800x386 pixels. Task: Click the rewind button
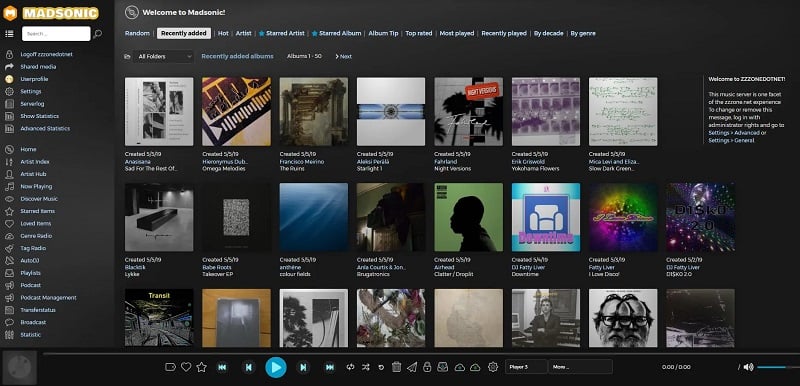click(x=222, y=367)
